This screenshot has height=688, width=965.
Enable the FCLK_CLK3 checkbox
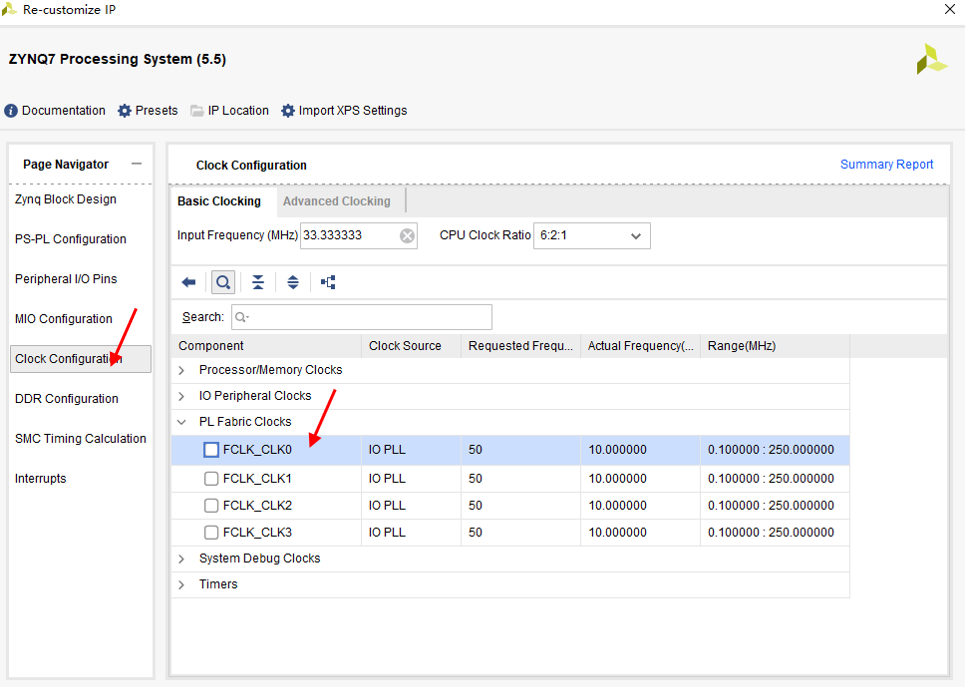211,532
